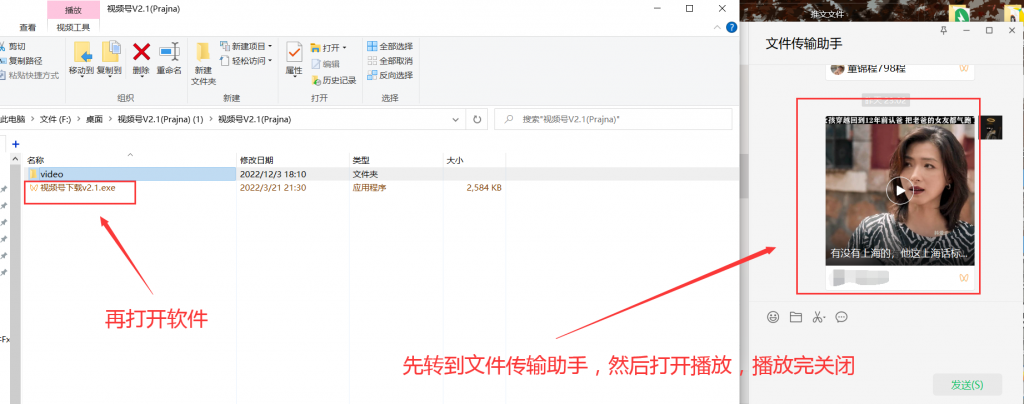Select the scissors screenshot icon
1024x404 pixels.
coord(818,317)
